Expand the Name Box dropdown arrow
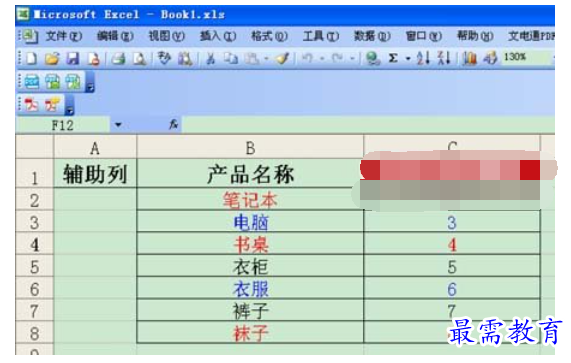This screenshot has width=571, height=363. (x=118, y=125)
